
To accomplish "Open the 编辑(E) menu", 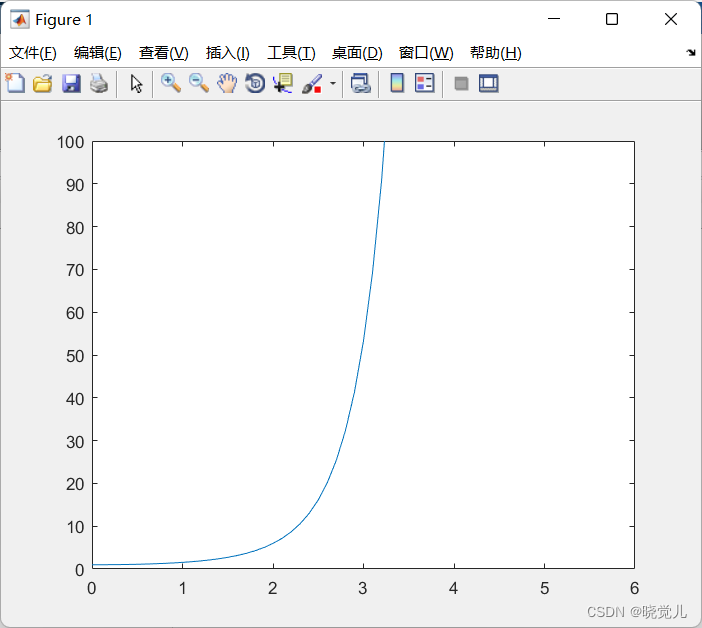I will point(98,53).
